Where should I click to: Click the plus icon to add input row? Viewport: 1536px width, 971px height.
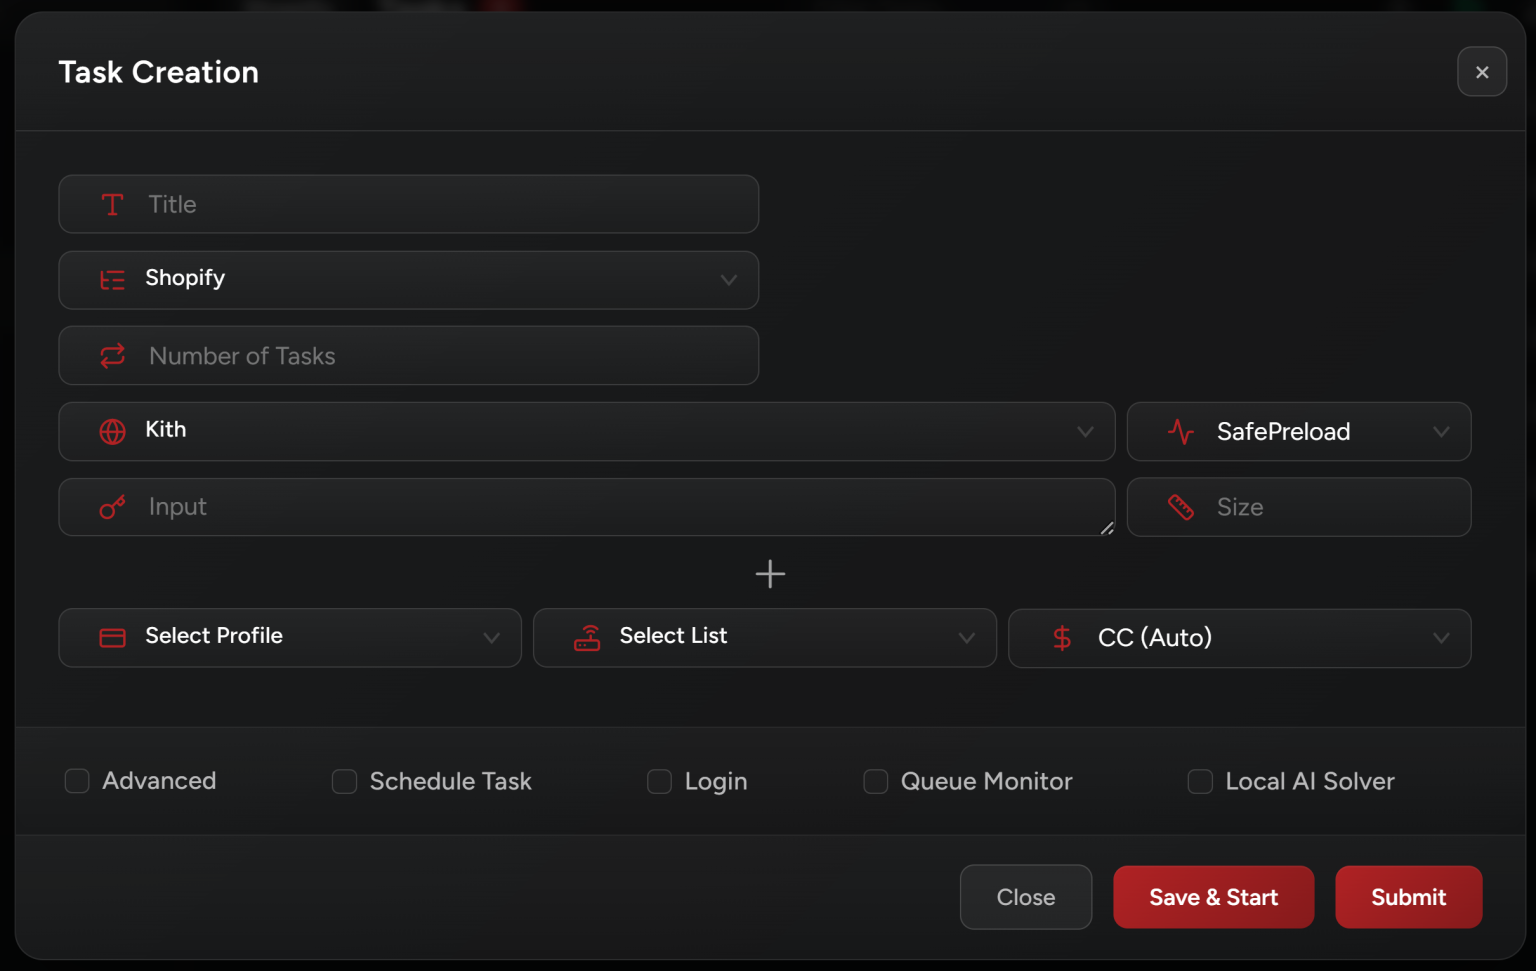coord(770,574)
